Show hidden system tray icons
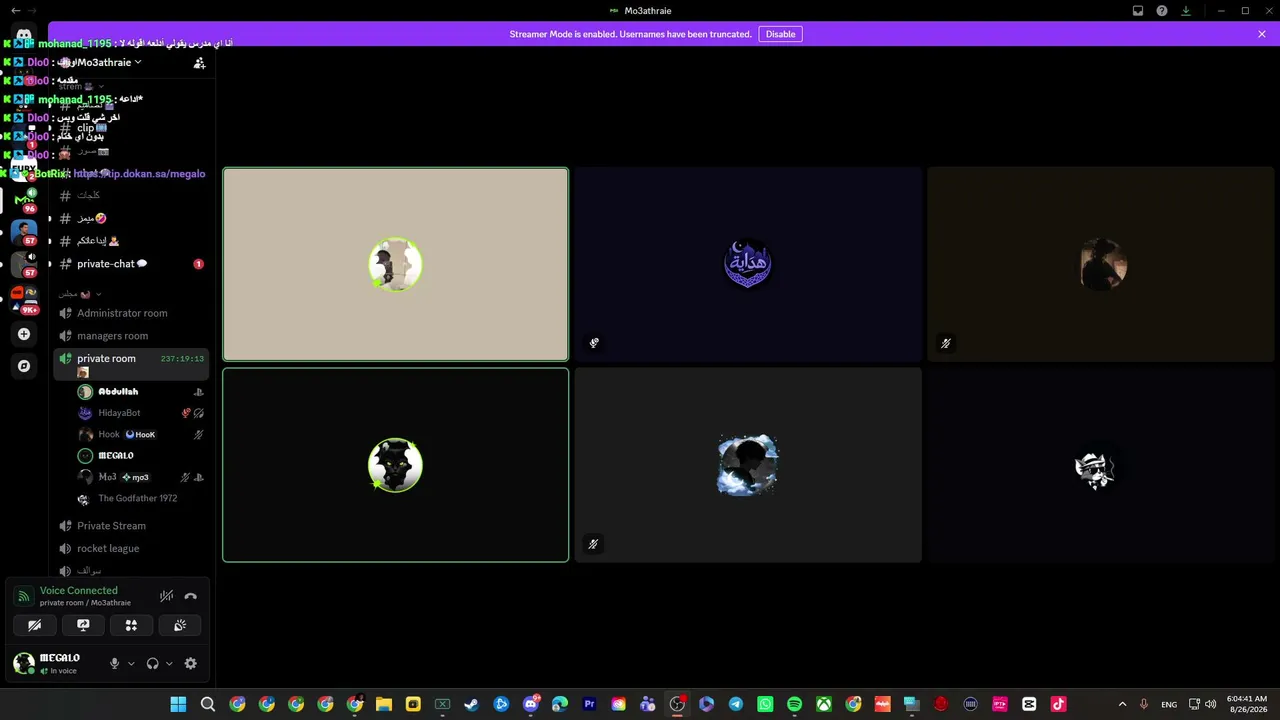This screenshot has height=720, width=1280. 1122,704
